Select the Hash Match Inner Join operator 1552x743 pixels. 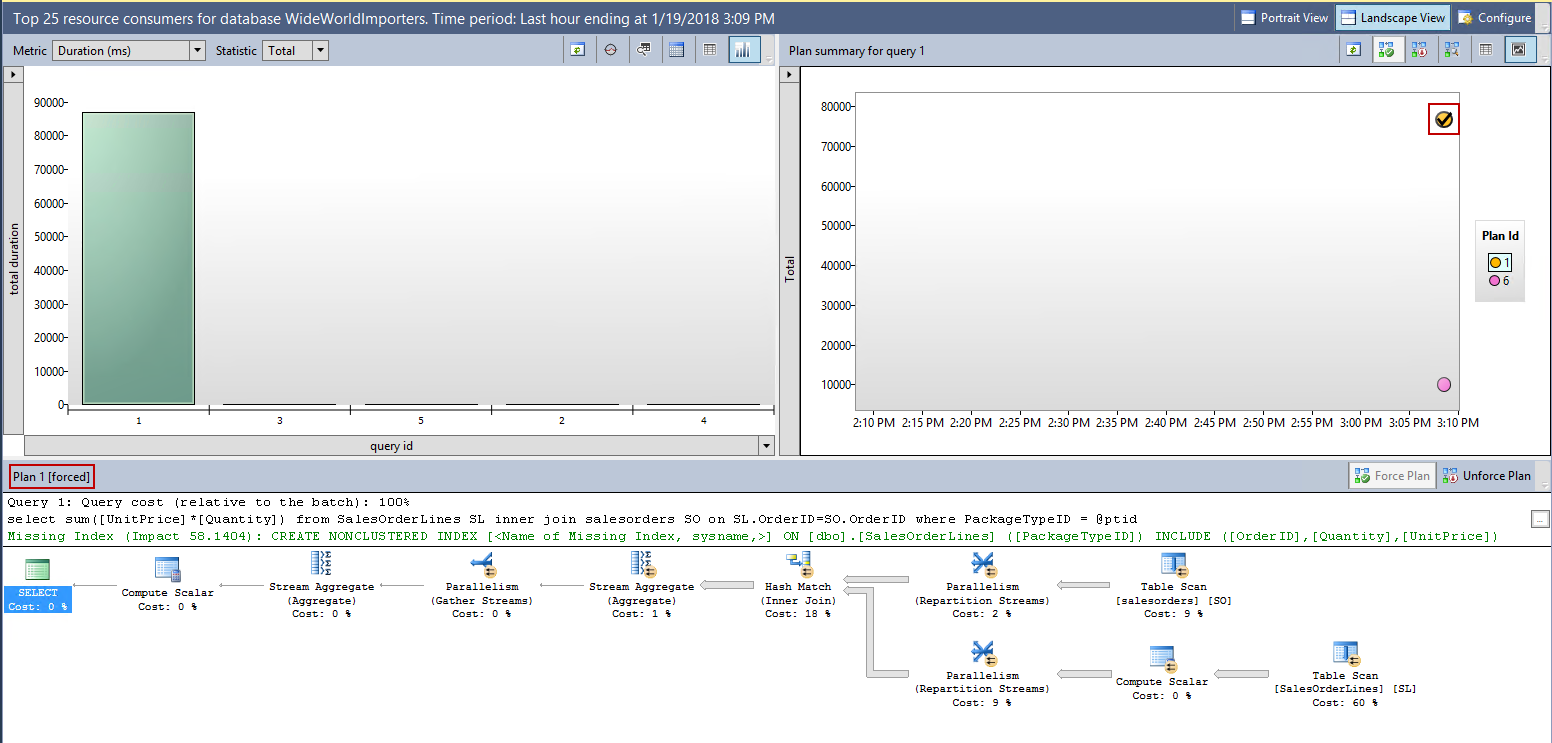point(798,567)
